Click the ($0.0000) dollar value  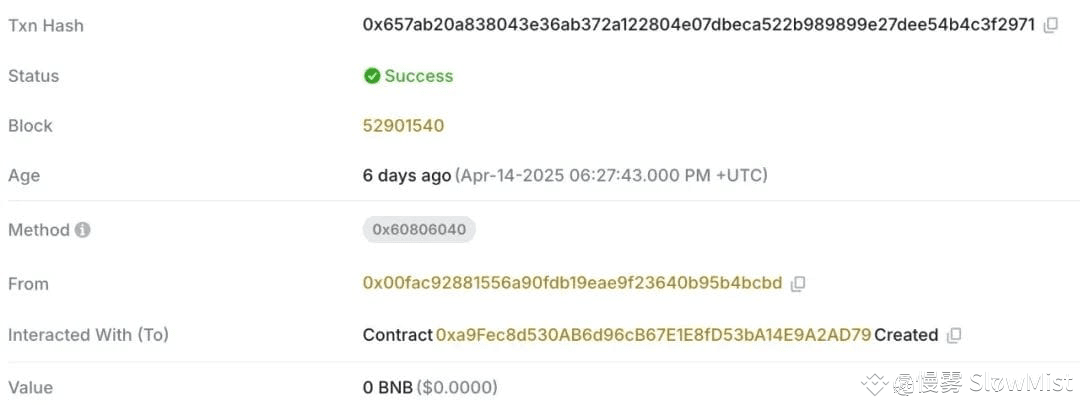click(x=457, y=388)
